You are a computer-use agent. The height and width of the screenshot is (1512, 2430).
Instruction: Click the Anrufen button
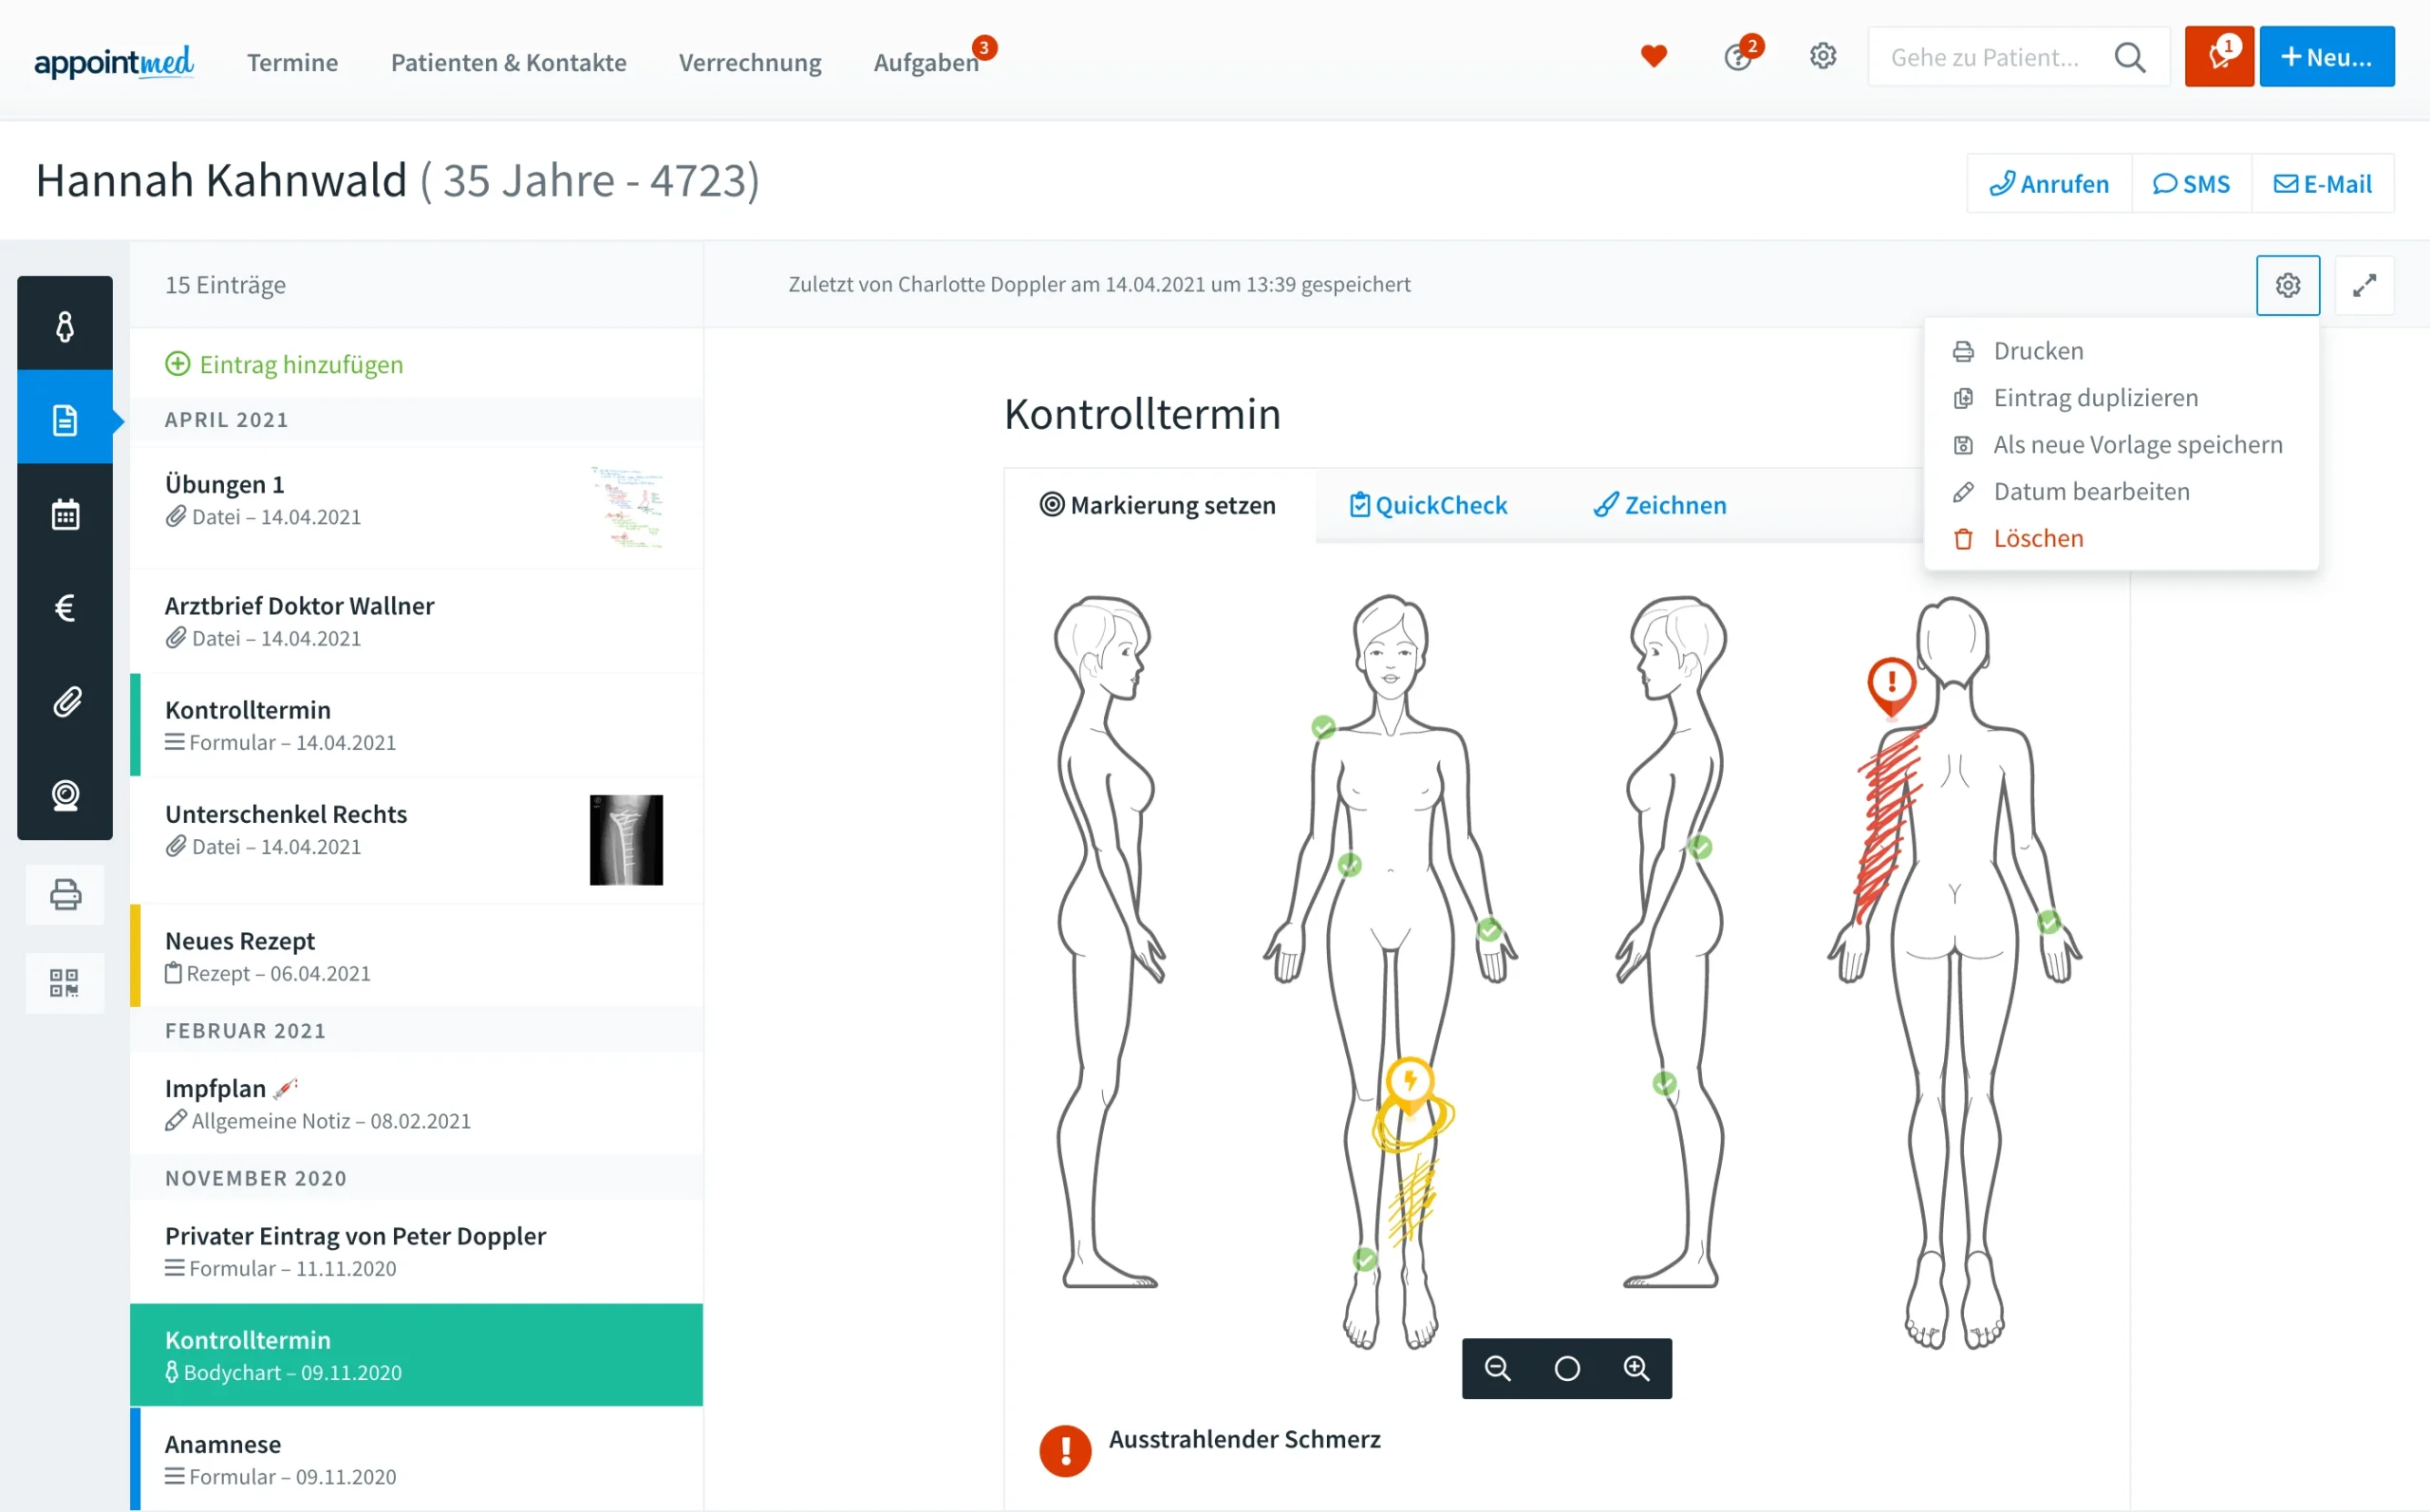[2049, 184]
